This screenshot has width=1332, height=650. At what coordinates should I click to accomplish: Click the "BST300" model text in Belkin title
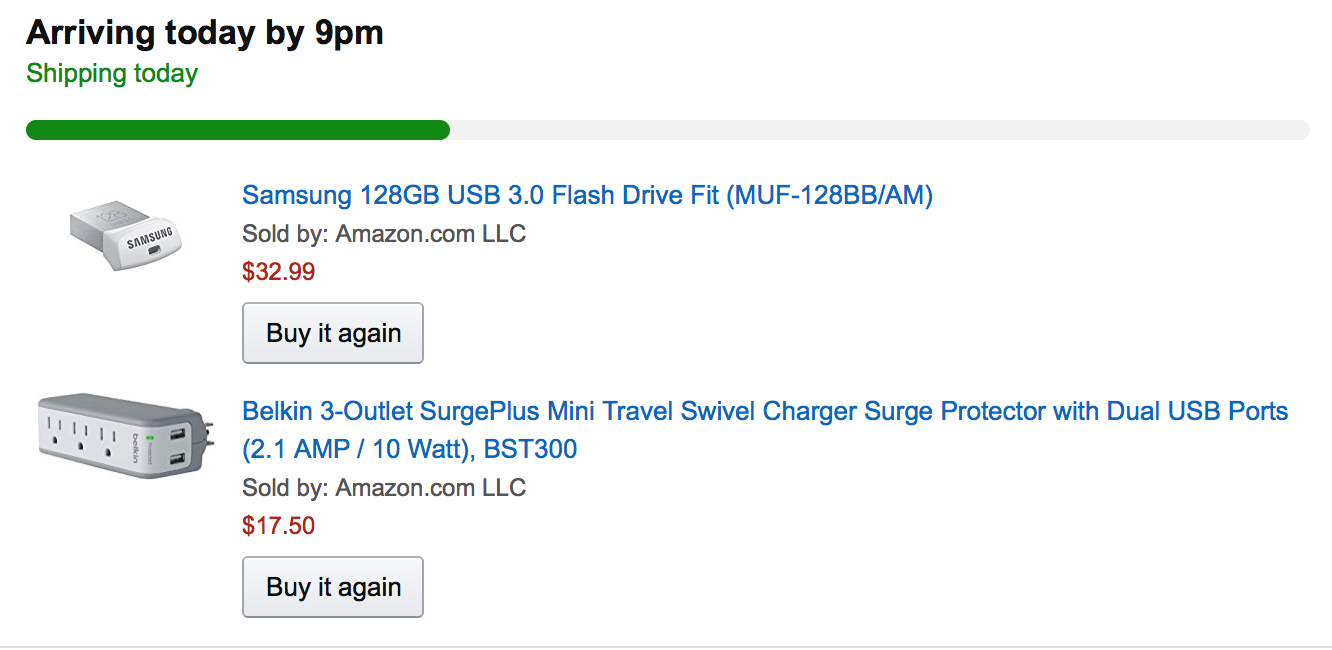tap(530, 450)
